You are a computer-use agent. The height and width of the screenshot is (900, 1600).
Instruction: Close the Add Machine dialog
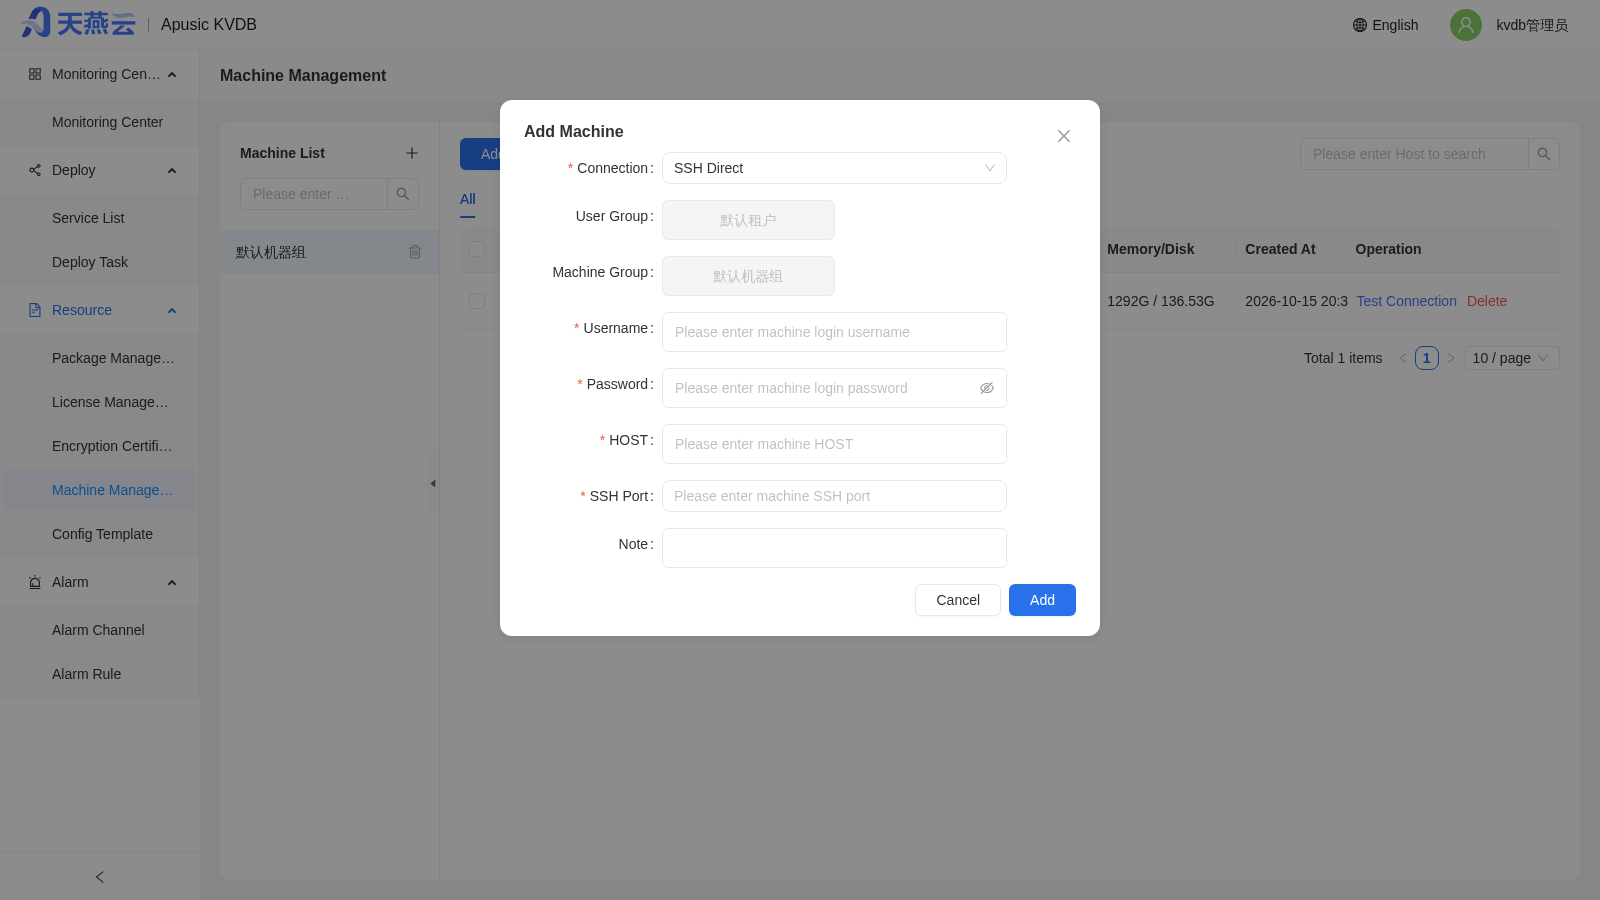(1064, 136)
